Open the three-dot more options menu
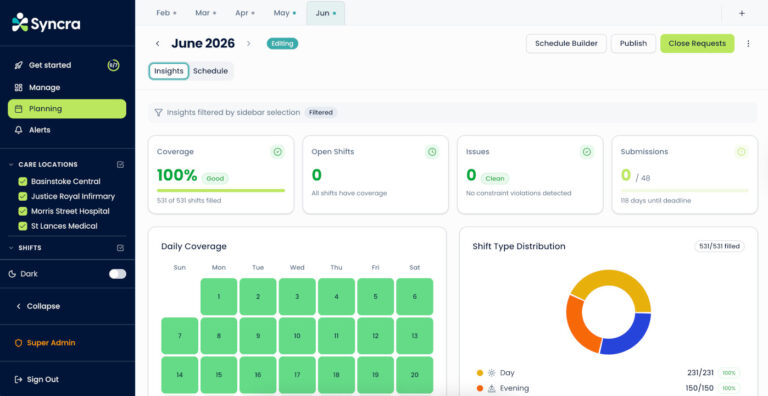Viewport: 768px width, 396px height. [748, 44]
